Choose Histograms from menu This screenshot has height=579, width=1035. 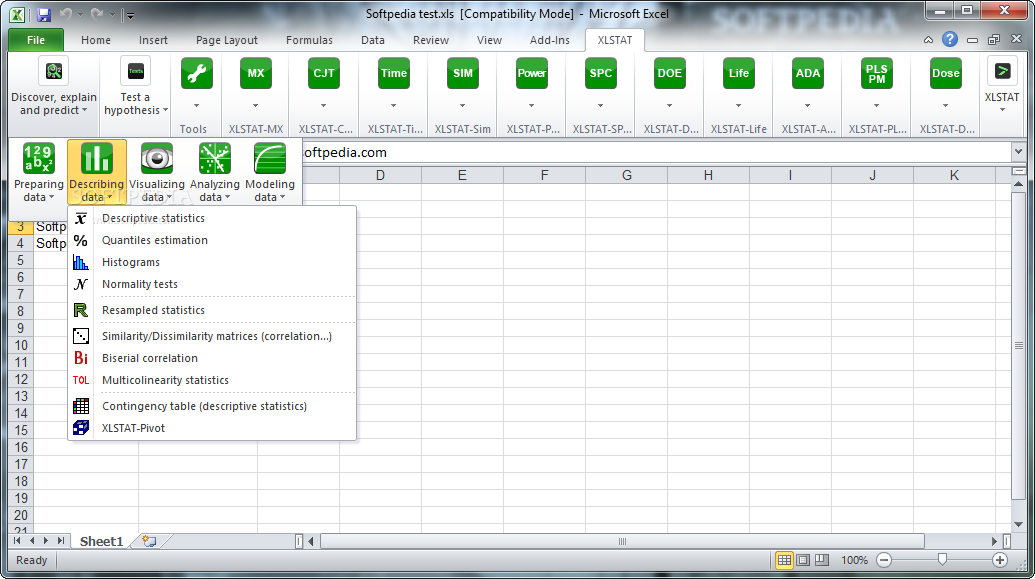coord(212,262)
